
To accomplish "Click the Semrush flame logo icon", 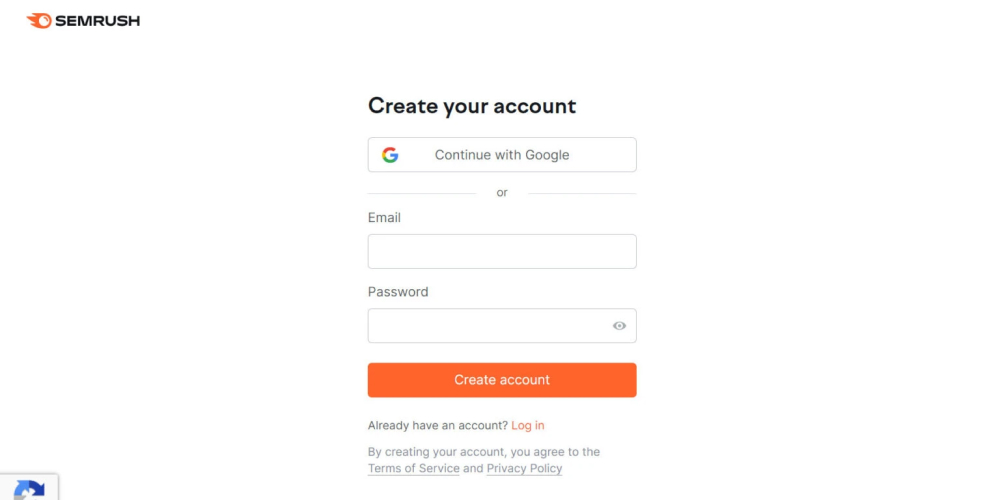I will click(39, 20).
